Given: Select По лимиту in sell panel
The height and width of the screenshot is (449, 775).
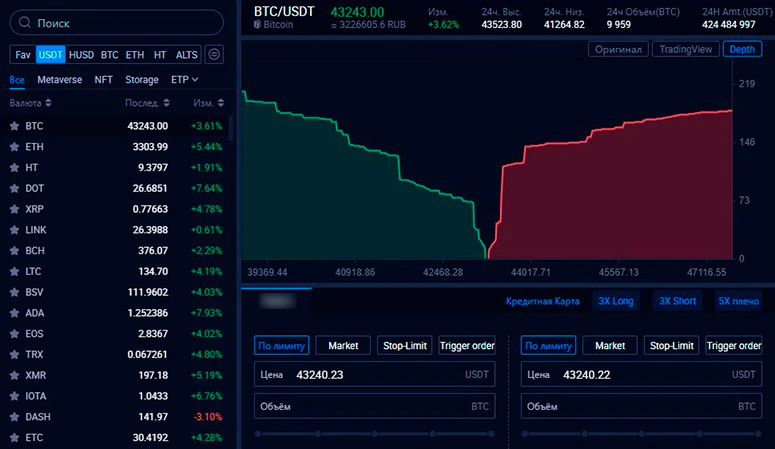Looking at the screenshot, I should coord(549,346).
